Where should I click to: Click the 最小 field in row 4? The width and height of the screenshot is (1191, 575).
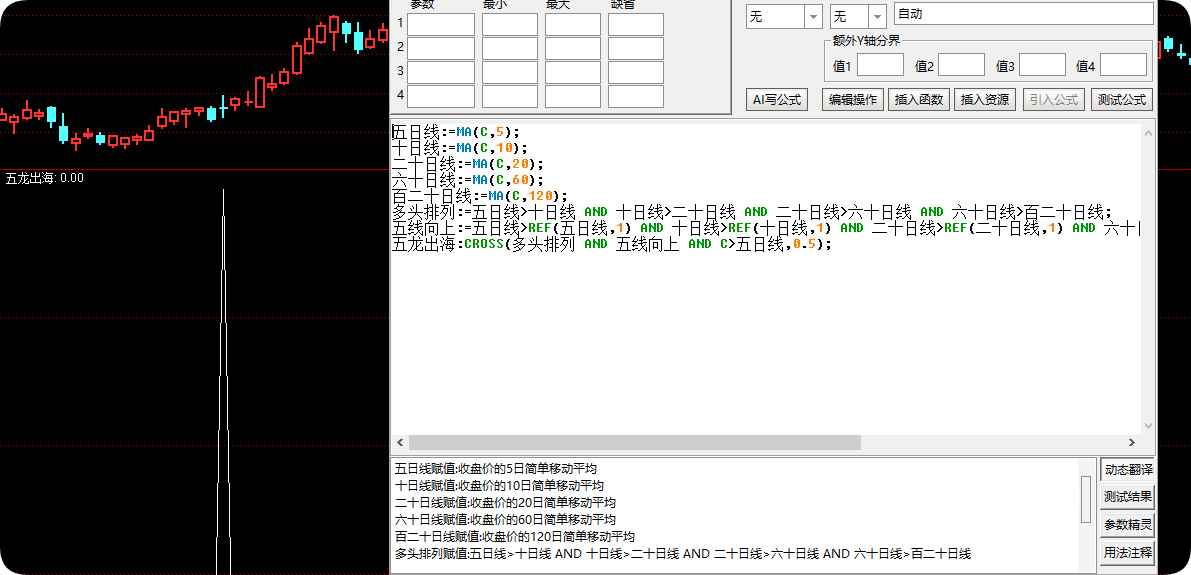(510, 96)
